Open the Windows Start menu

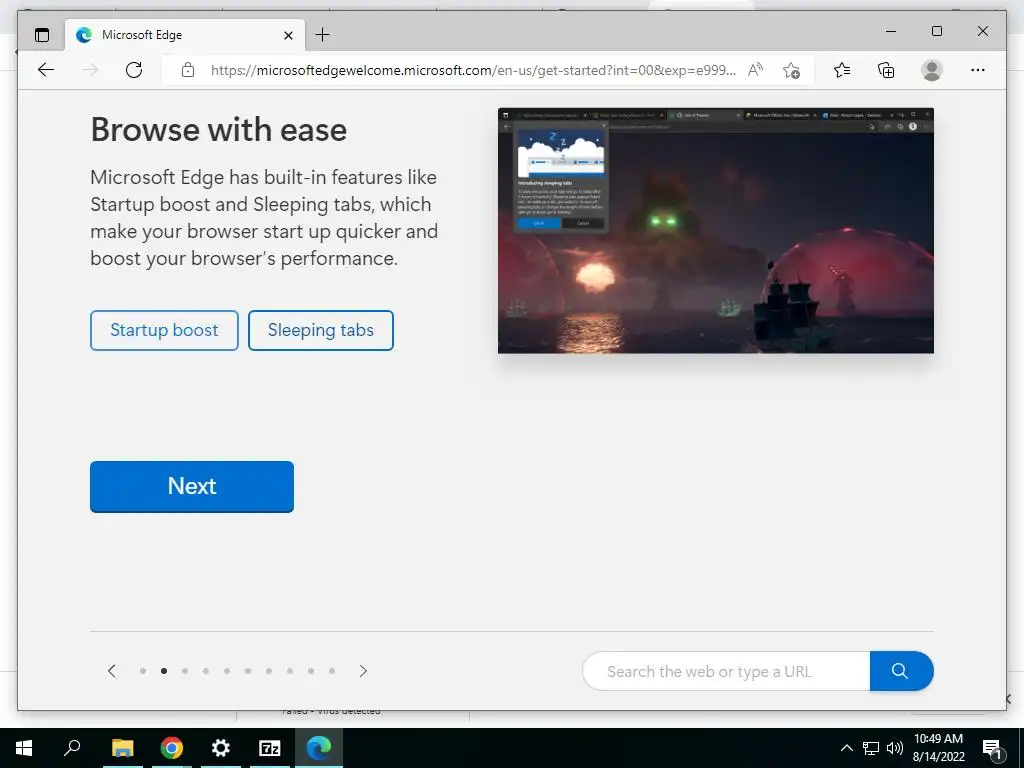[24, 748]
